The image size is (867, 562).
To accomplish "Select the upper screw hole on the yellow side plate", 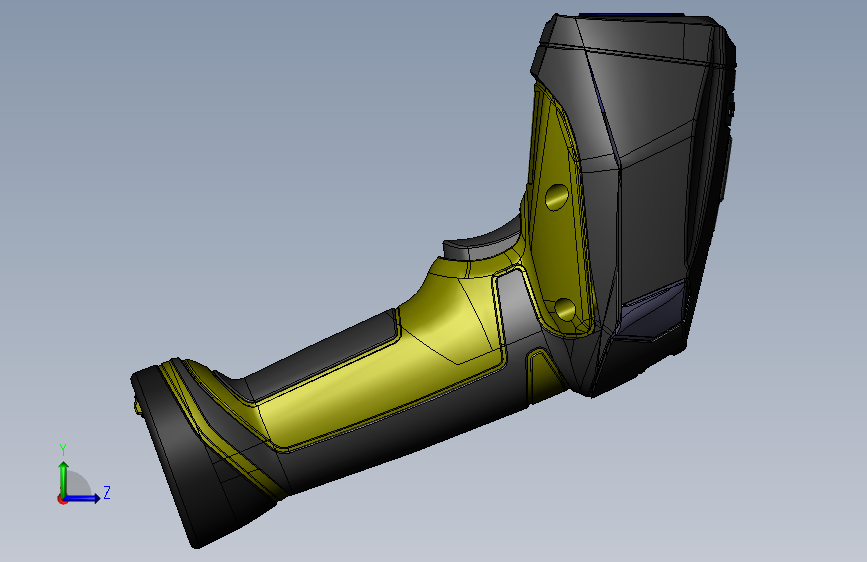I will [x=557, y=197].
